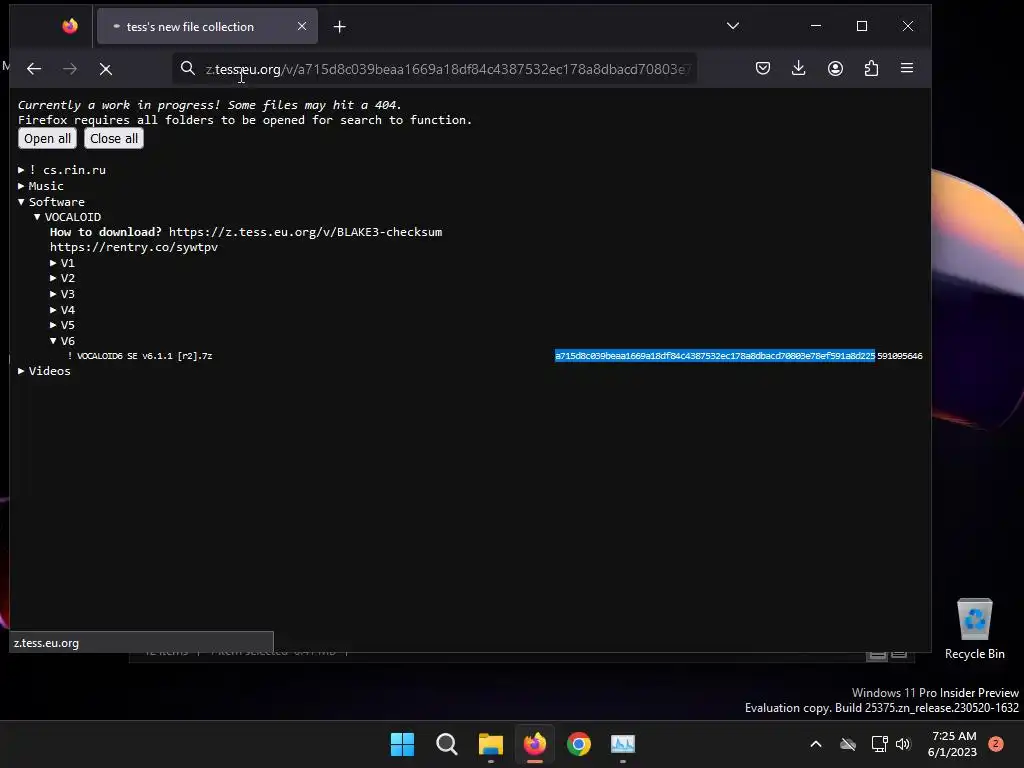Maximize the Firefox window
Screen dimensions: 1024x768
tap(862, 26)
